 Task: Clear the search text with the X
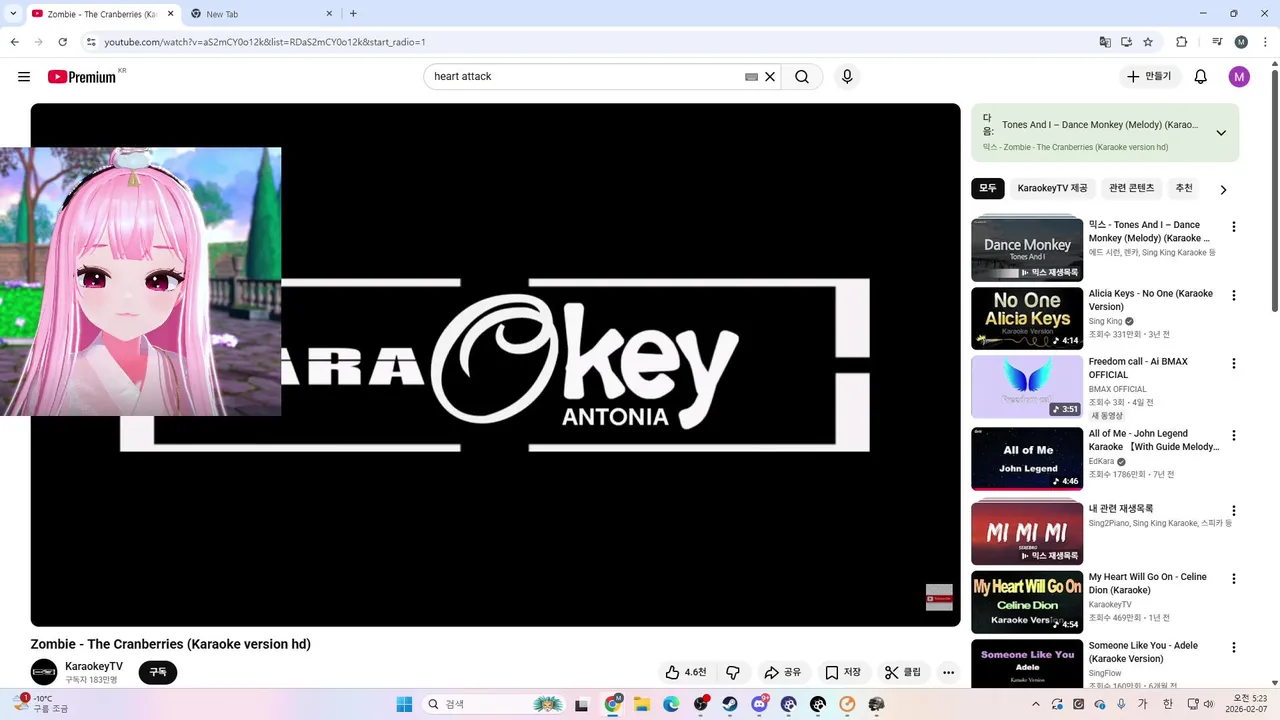770,77
